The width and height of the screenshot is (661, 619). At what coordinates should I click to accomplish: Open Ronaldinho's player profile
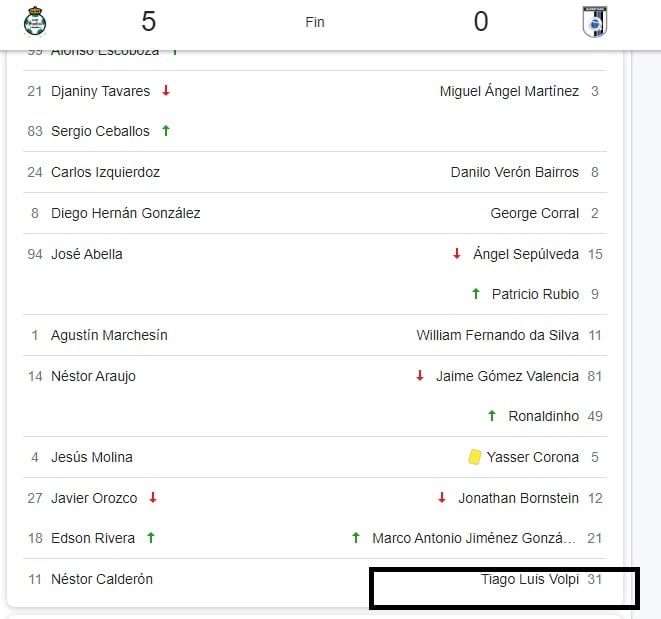point(543,416)
